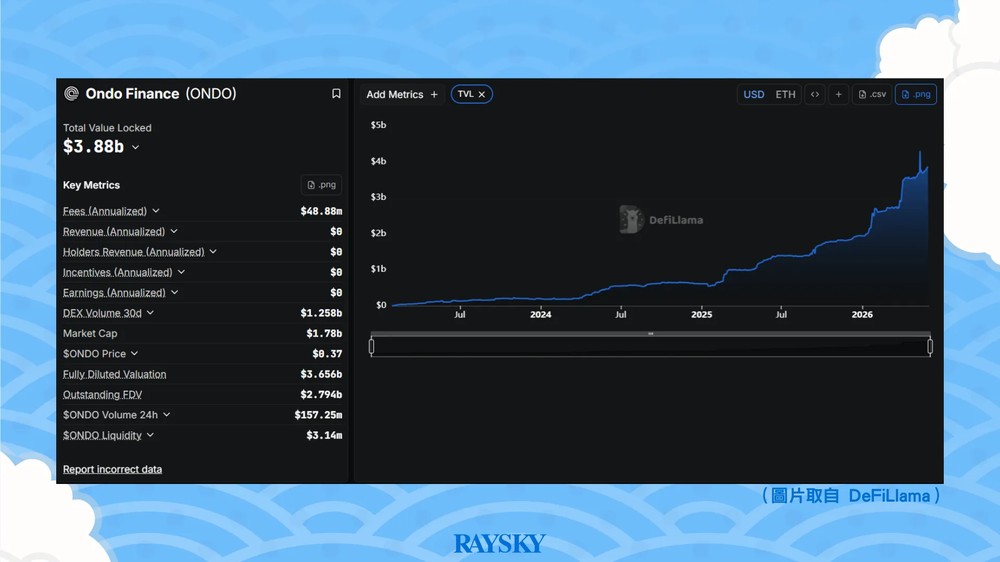Click the $157.25m volume value
Screen dimensions: 1000x562
[x=318, y=415]
